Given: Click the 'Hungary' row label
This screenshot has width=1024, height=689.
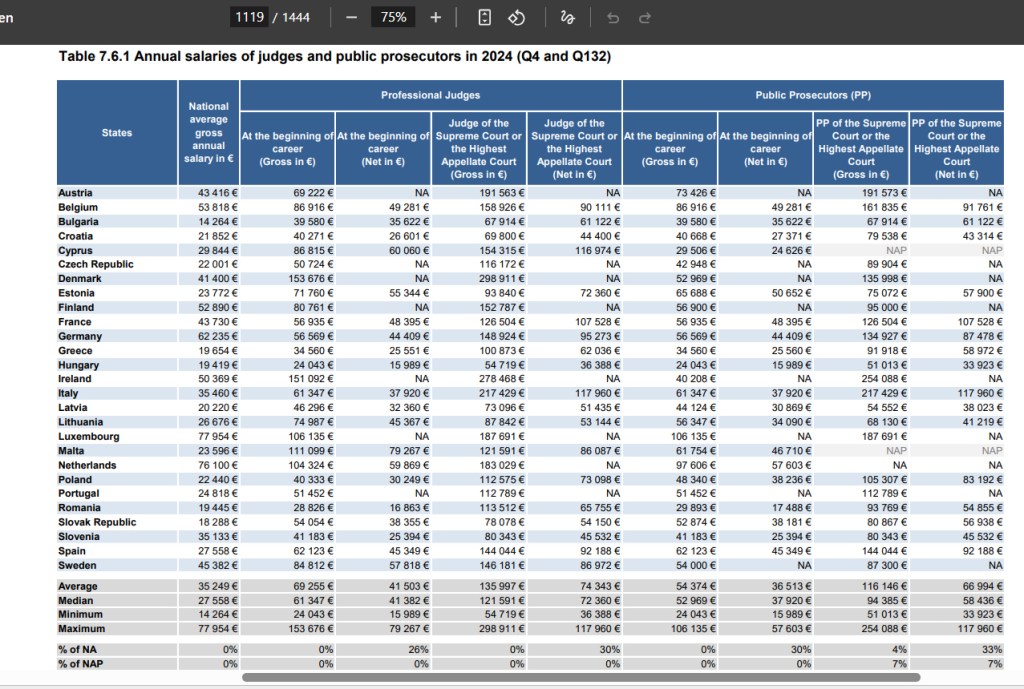Looking at the screenshot, I should pos(78,364).
